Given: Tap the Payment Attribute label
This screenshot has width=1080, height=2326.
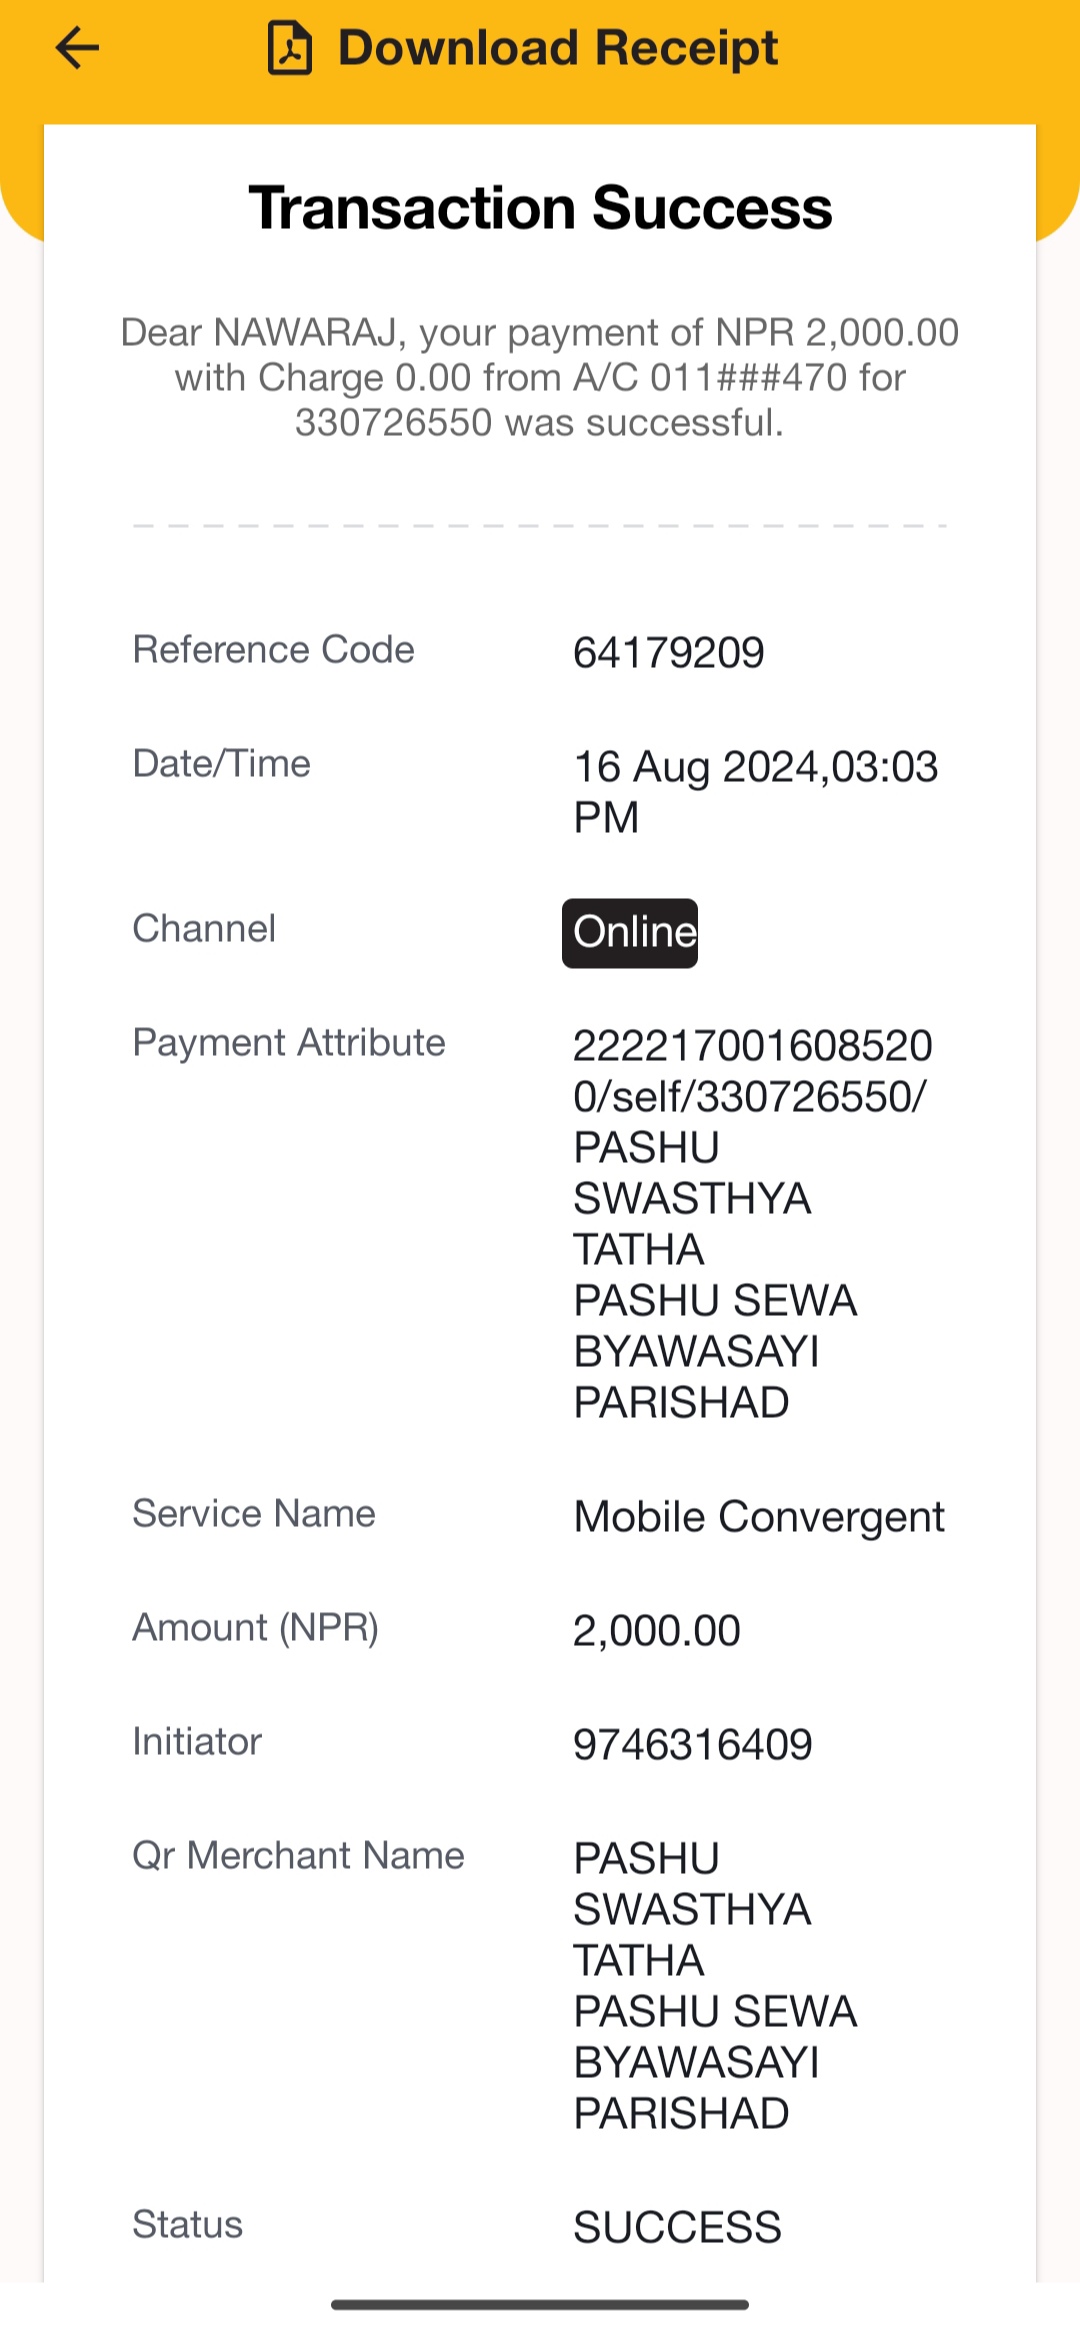Looking at the screenshot, I should click(x=289, y=1043).
